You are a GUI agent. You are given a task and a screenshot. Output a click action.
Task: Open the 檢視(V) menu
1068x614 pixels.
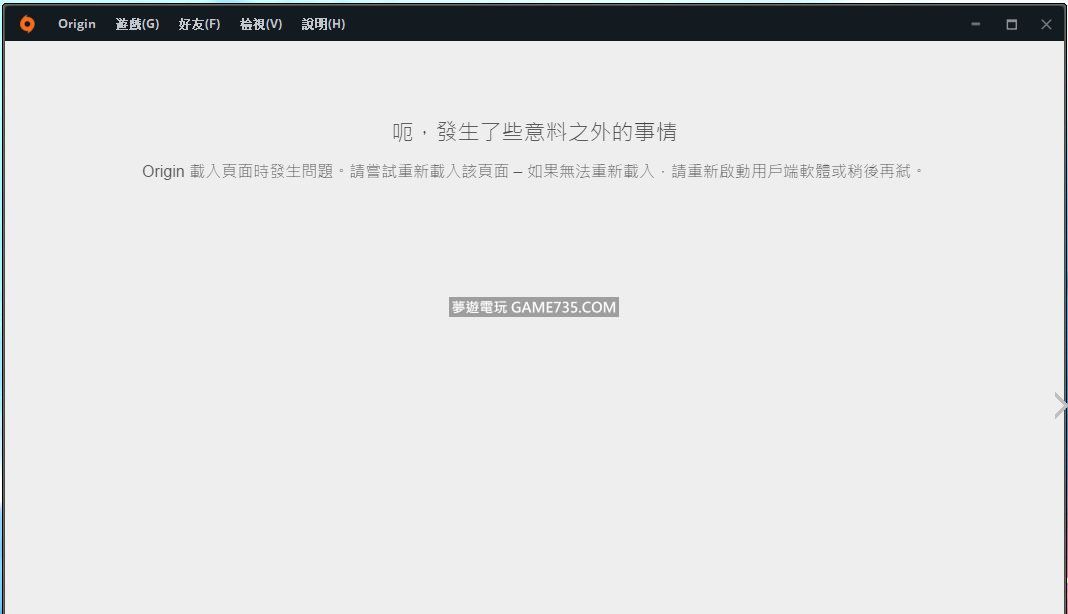click(x=261, y=24)
